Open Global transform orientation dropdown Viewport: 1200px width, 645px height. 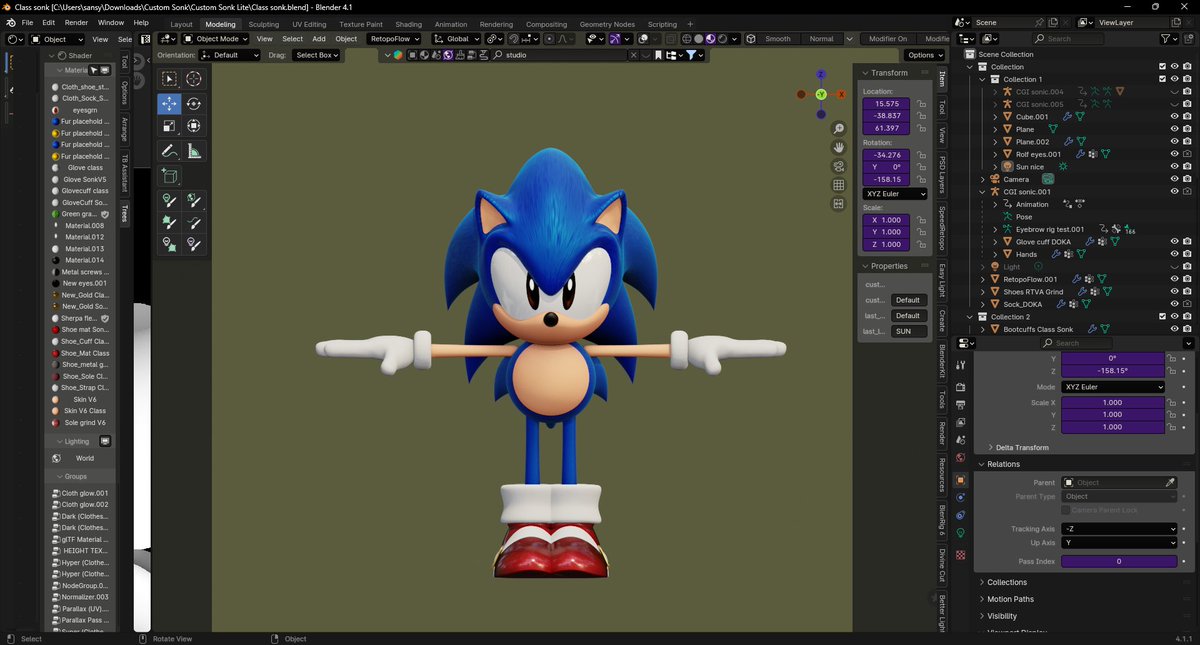(x=458, y=39)
